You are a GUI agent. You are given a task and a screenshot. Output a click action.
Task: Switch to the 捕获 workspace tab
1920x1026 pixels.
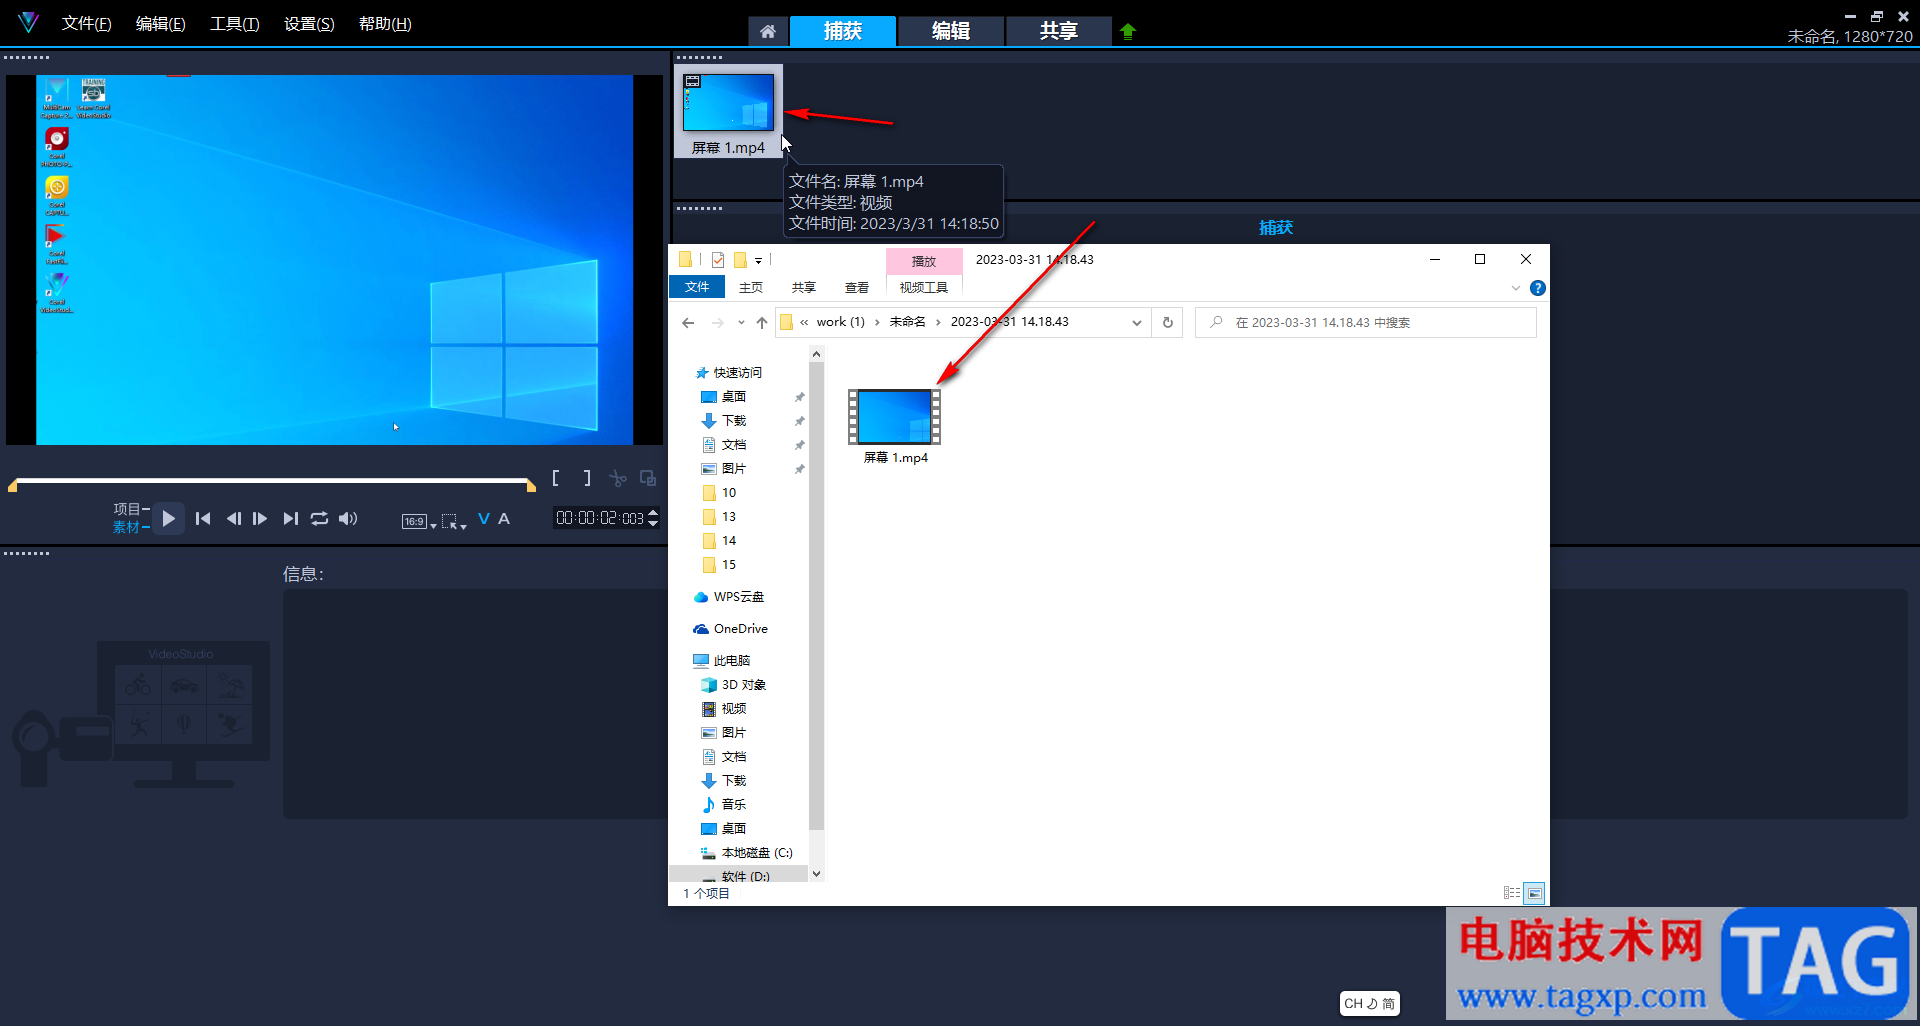click(843, 31)
